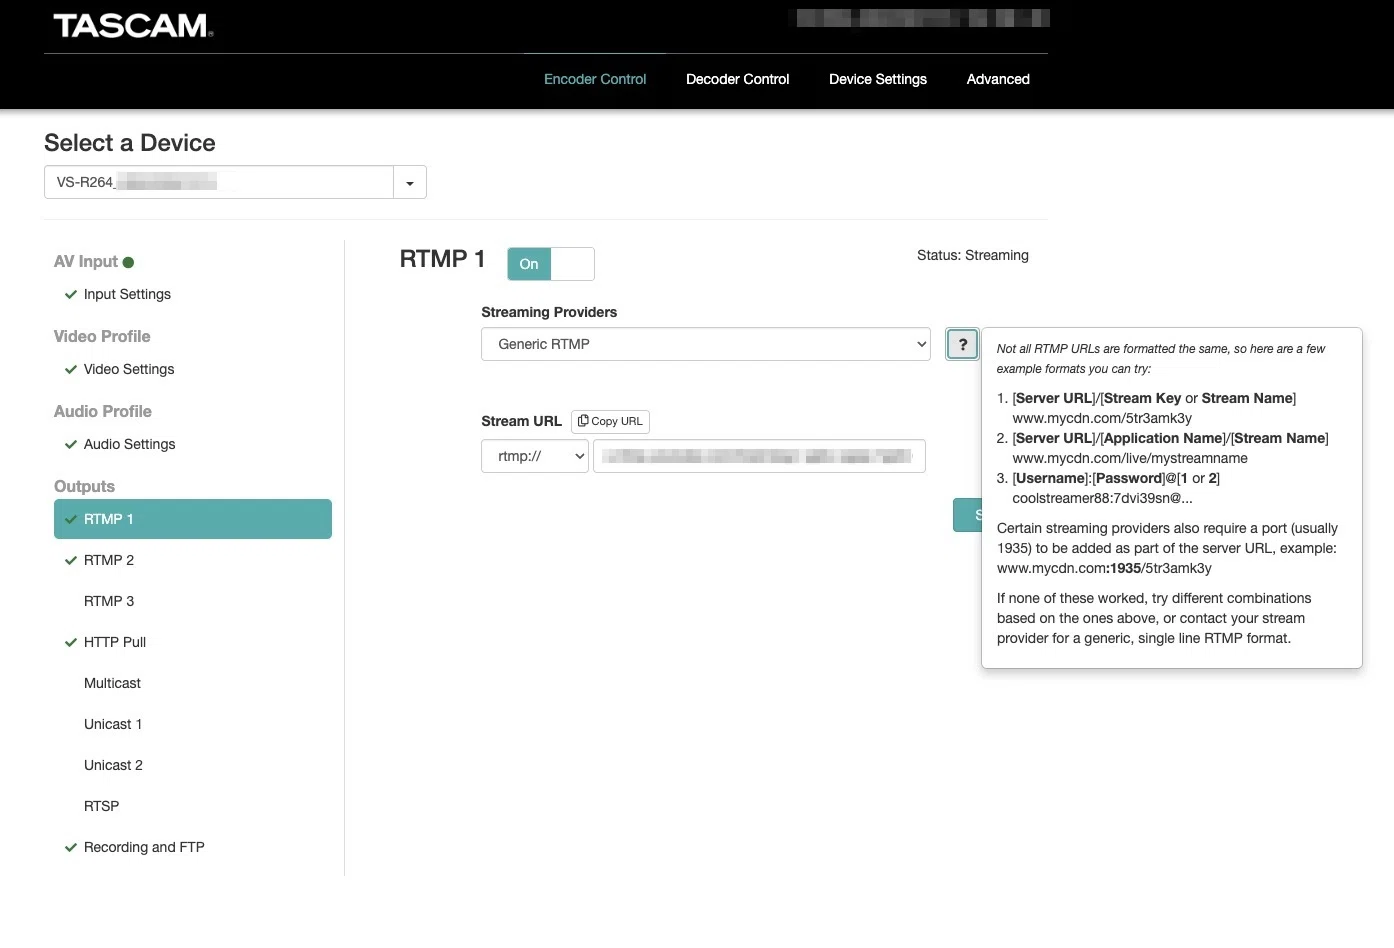Select the RTMP 1 output
The image size is (1394, 948).
coord(193,519)
